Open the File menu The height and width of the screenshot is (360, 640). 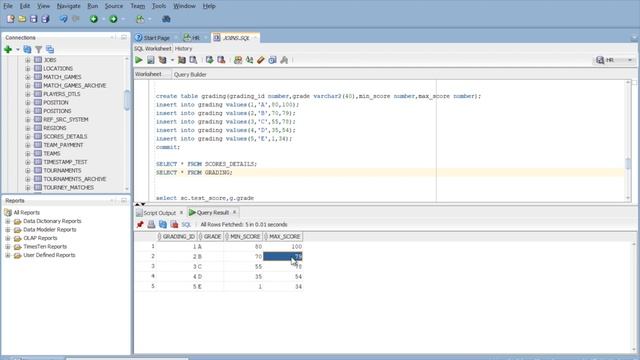(x=8, y=6)
